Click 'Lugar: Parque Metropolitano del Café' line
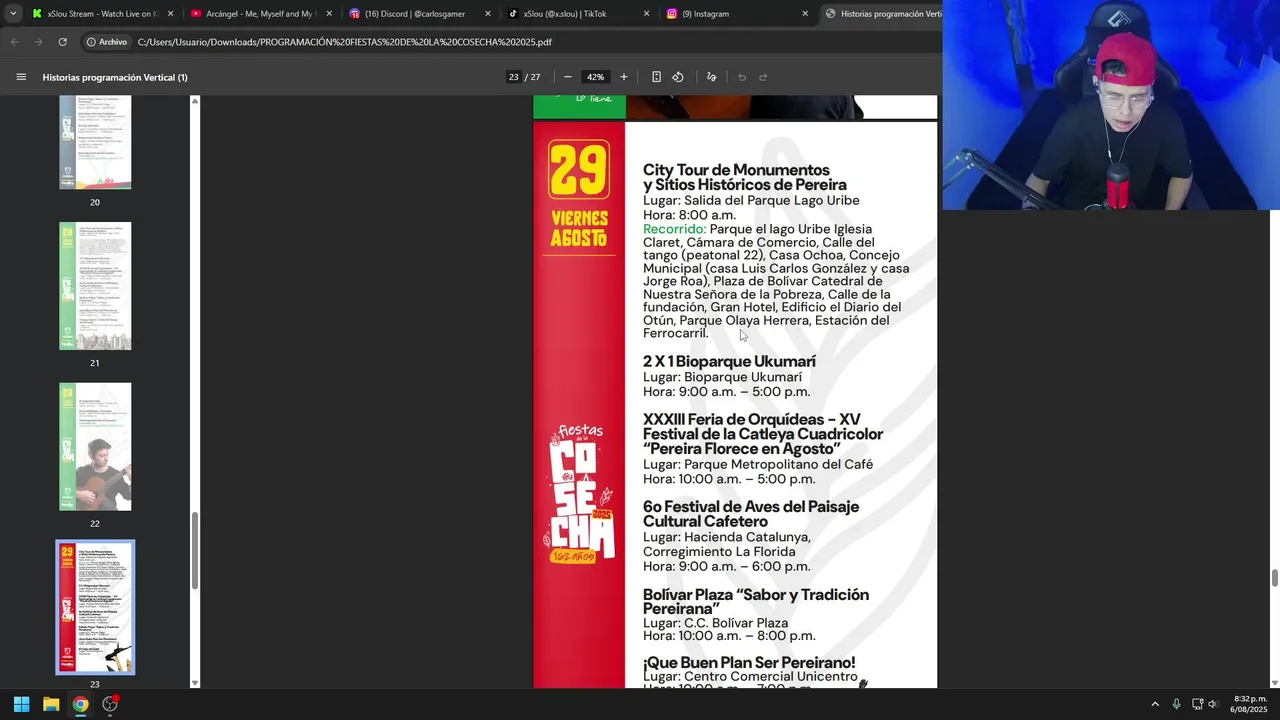Screen dimensions: 1280x720 [x=758, y=464]
